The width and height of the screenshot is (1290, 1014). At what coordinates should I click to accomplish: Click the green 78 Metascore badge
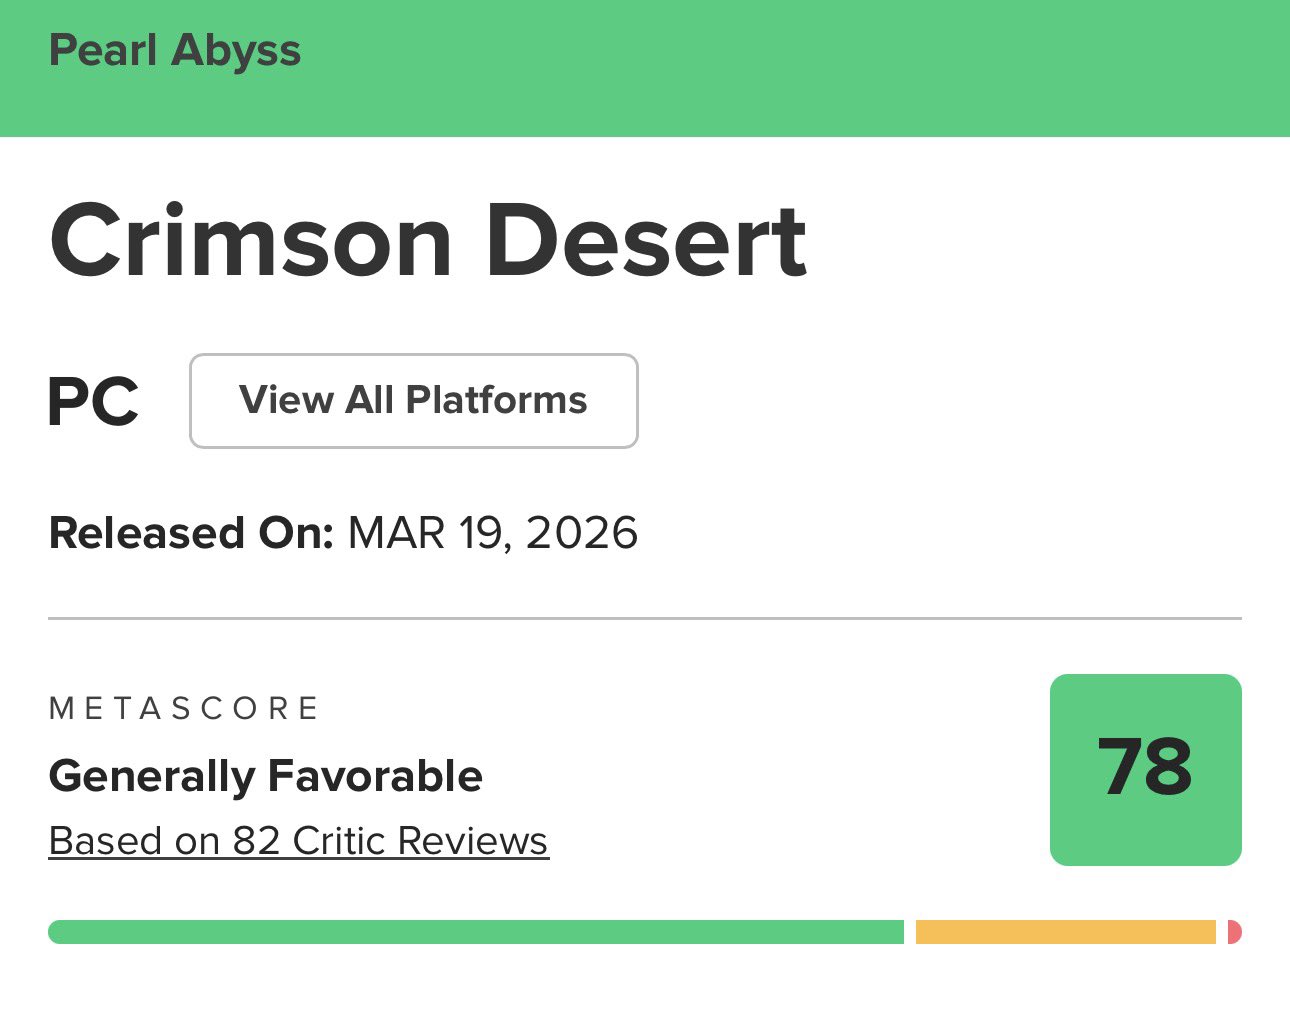click(x=1145, y=769)
